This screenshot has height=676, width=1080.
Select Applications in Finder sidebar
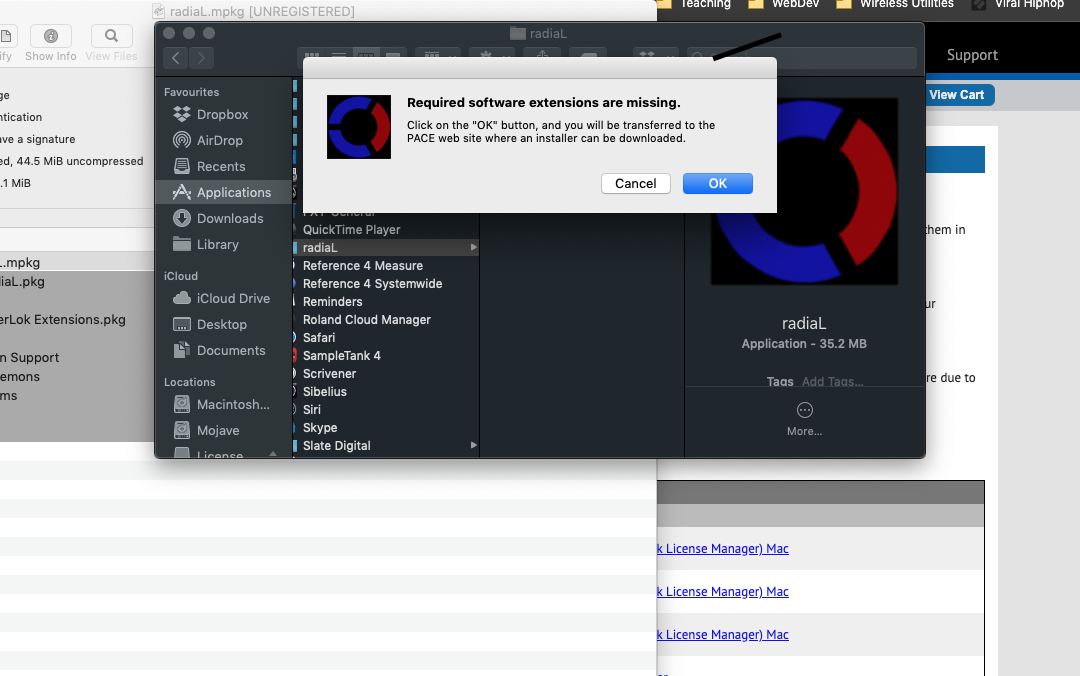point(224,192)
